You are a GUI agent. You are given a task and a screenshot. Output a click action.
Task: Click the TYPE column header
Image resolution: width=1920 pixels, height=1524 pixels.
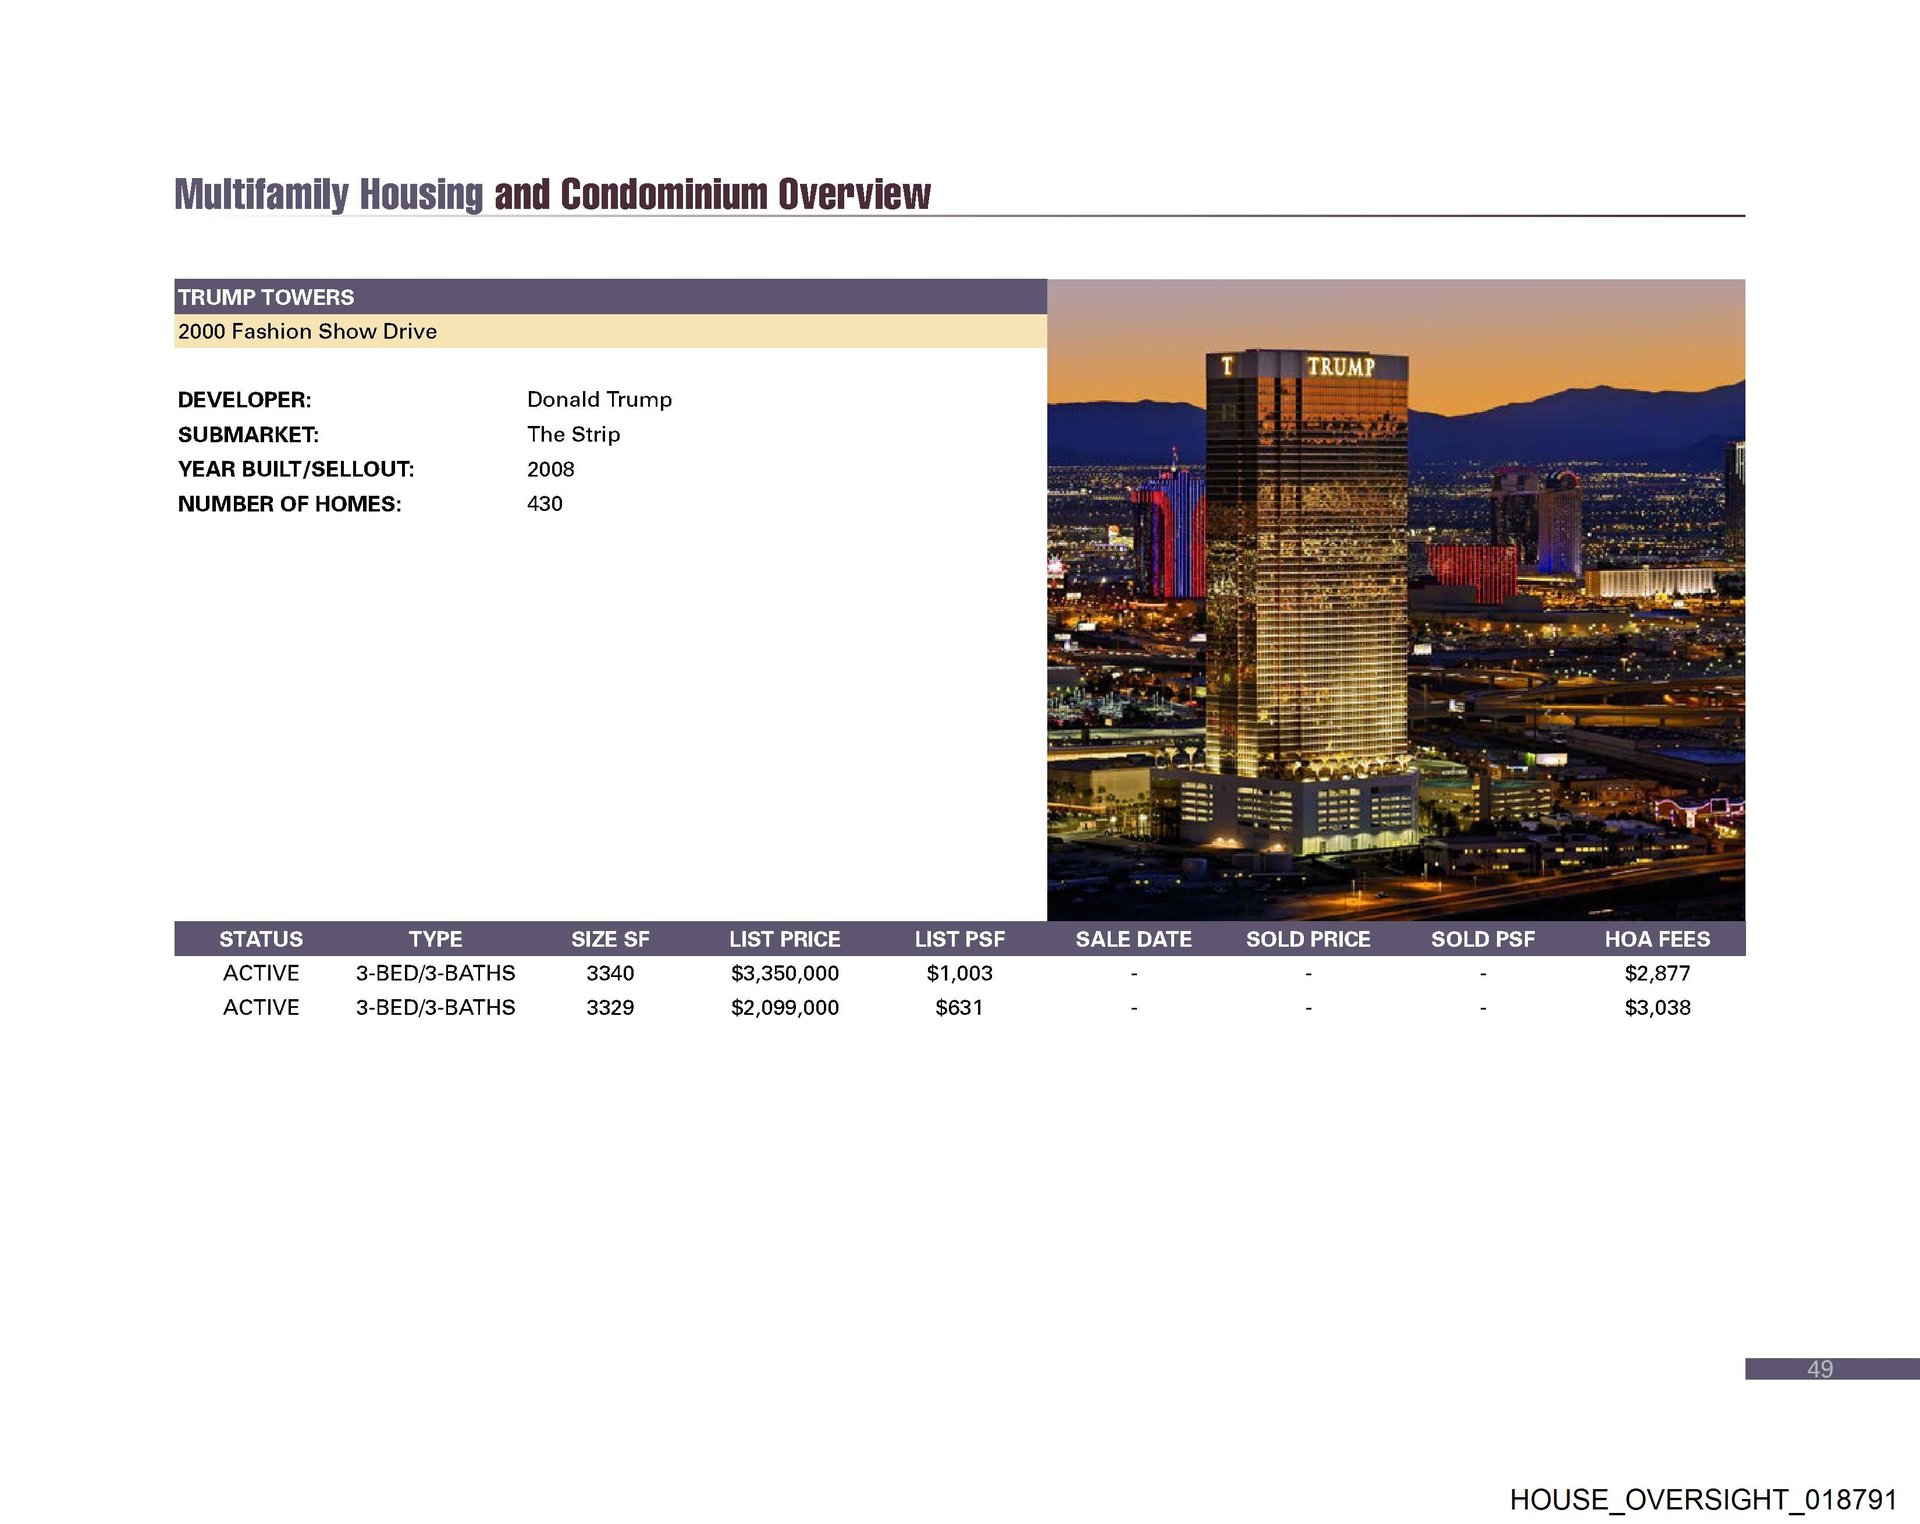[435, 939]
